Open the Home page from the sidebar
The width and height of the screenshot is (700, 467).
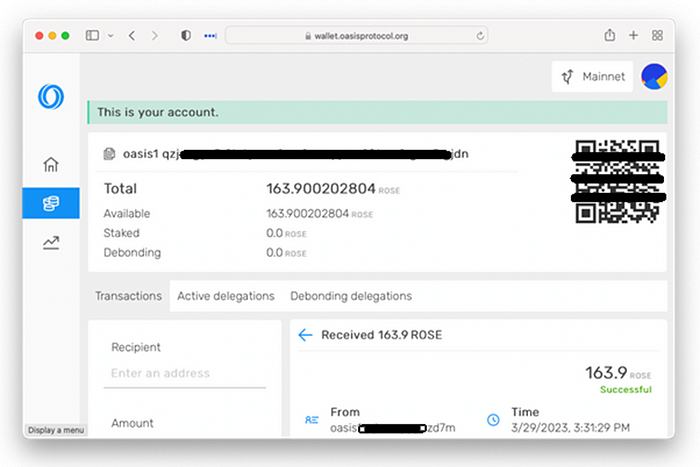(51, 164)
